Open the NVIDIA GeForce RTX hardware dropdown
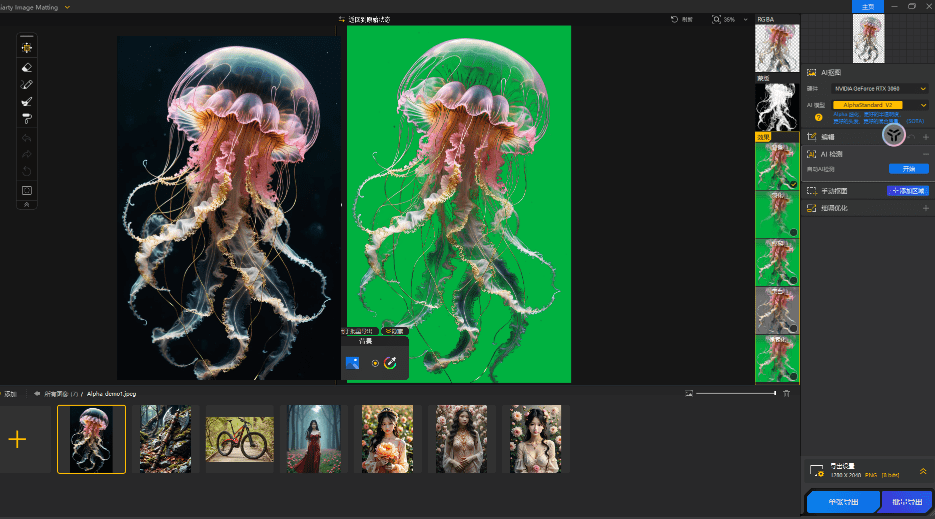 880,89
